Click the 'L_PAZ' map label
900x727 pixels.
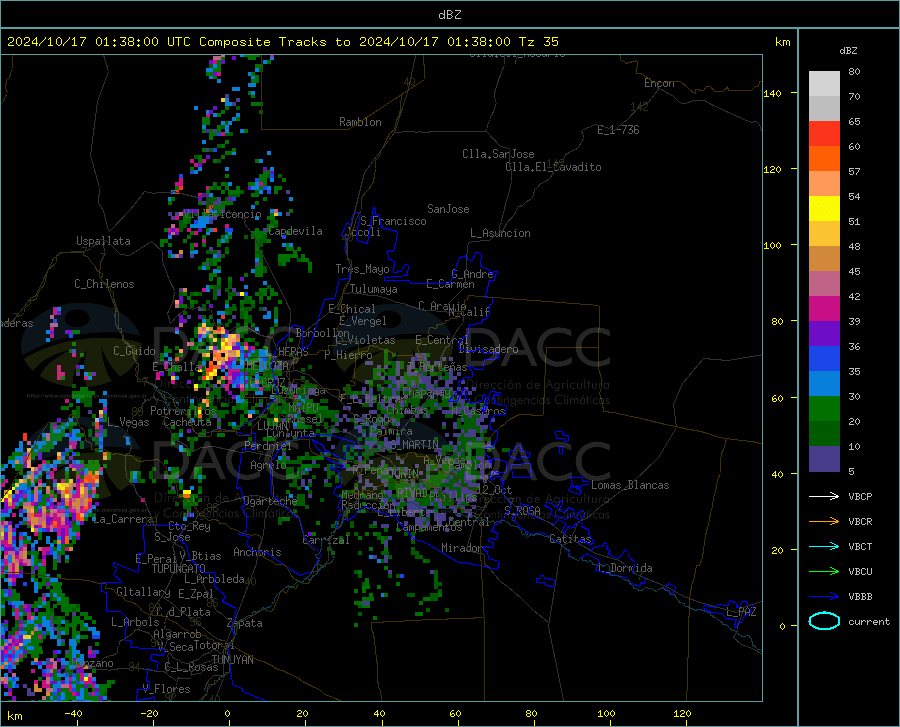pos(741,612)
